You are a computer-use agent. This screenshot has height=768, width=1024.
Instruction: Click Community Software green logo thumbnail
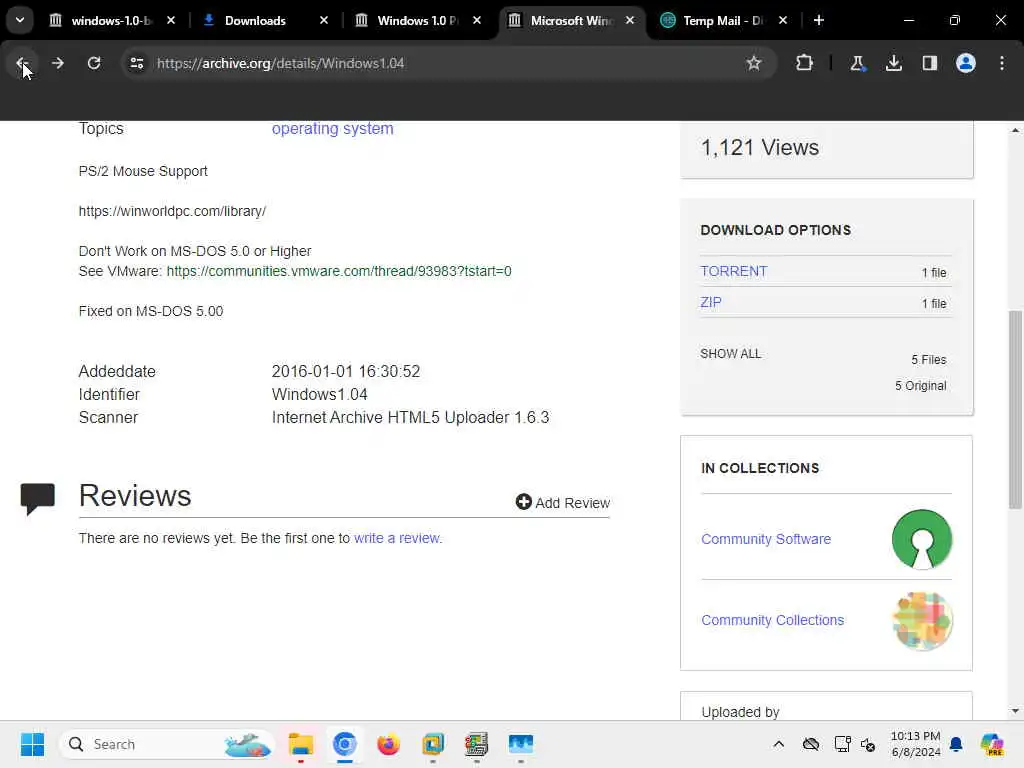pos(921,539)
